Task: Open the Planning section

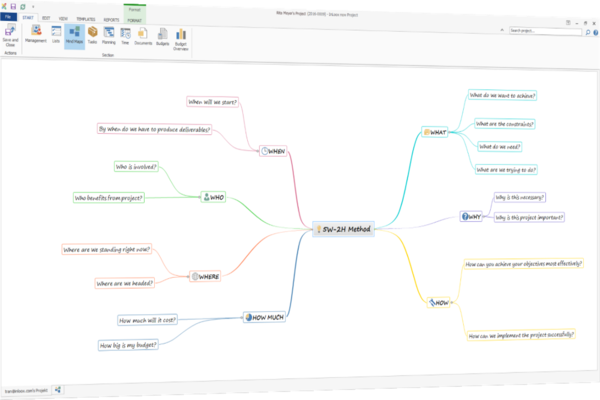Action: pyautogui.click(x=109, y=36)
